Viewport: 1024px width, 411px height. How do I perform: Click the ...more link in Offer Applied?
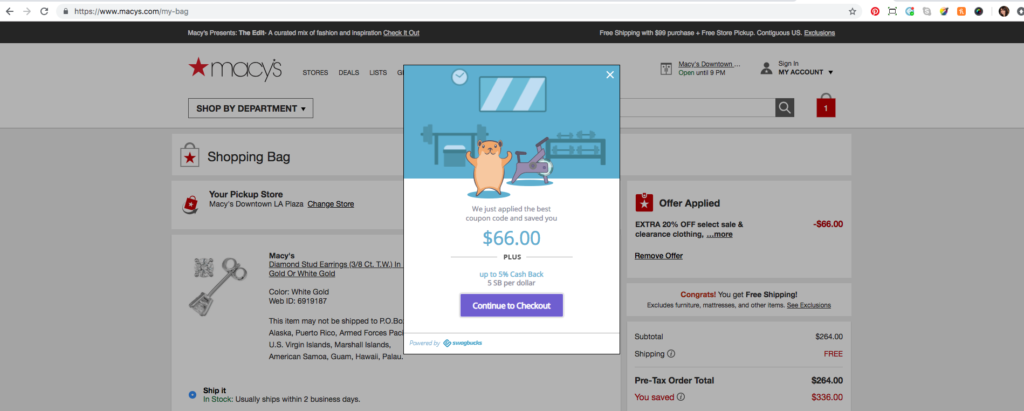point(719,234)
